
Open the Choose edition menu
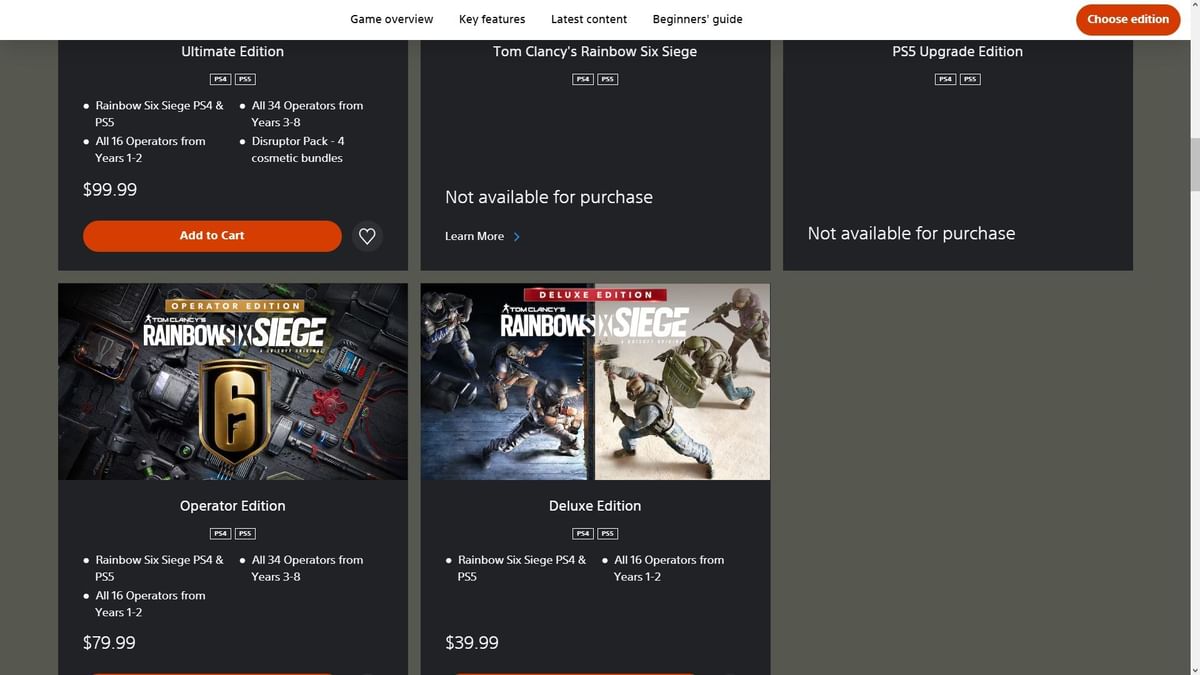tap(1128, 19)
